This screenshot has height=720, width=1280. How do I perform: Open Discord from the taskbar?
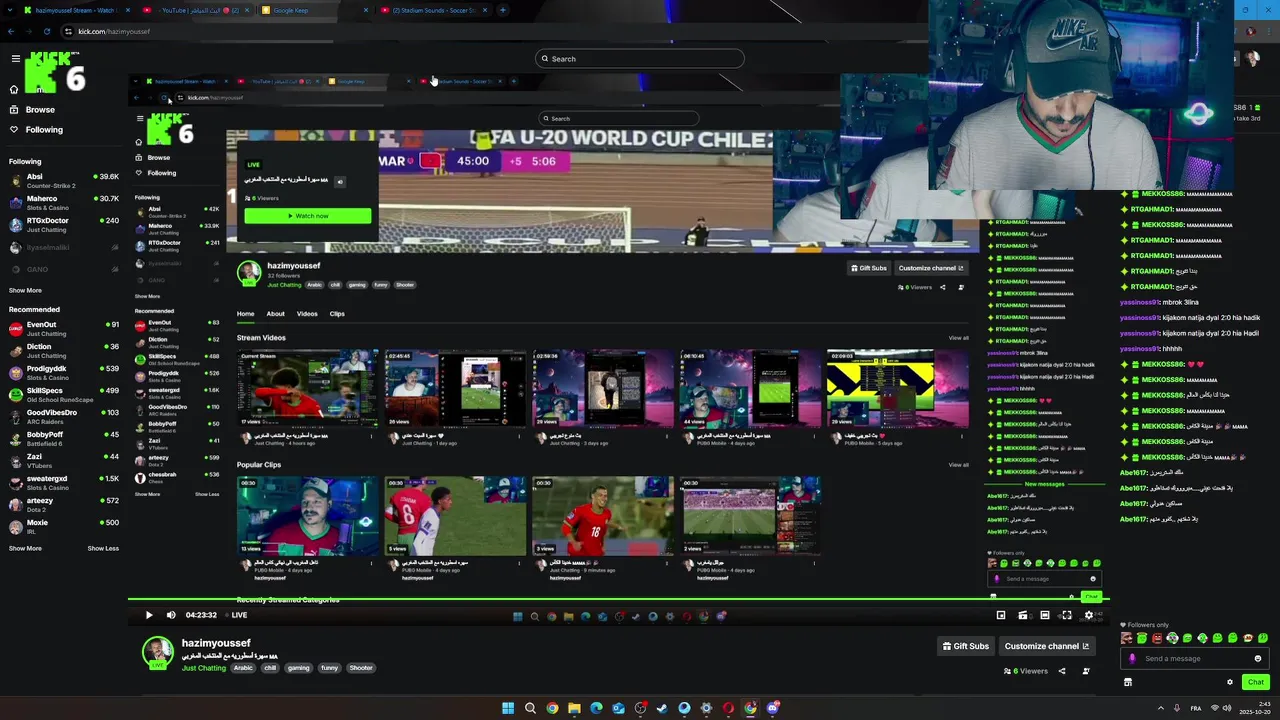point(772,708)
